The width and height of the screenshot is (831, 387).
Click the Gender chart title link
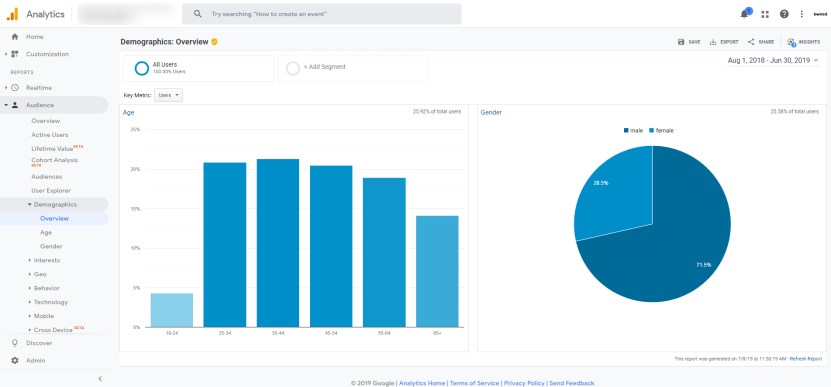coord(491,112)
